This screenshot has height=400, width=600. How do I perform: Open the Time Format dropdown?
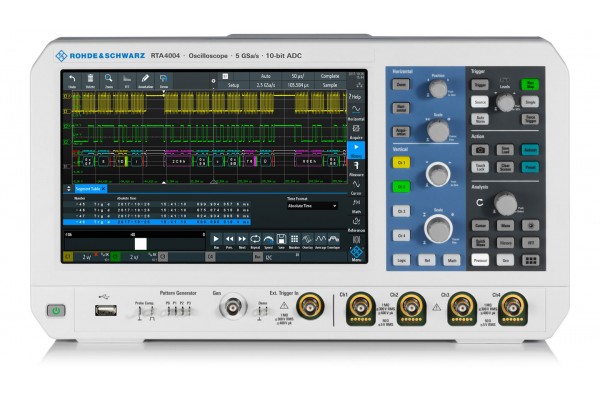click(x=312, y=206)
